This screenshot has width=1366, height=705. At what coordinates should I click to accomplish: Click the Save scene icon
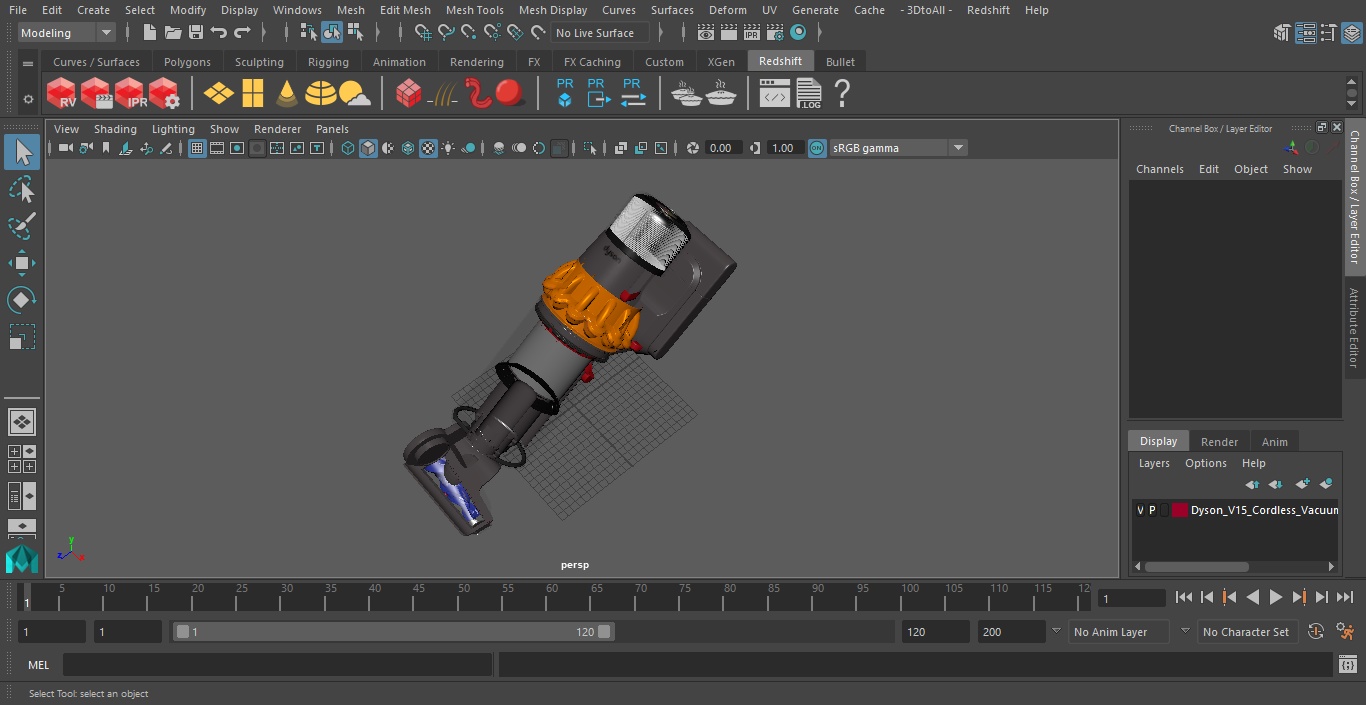(196, 33)
